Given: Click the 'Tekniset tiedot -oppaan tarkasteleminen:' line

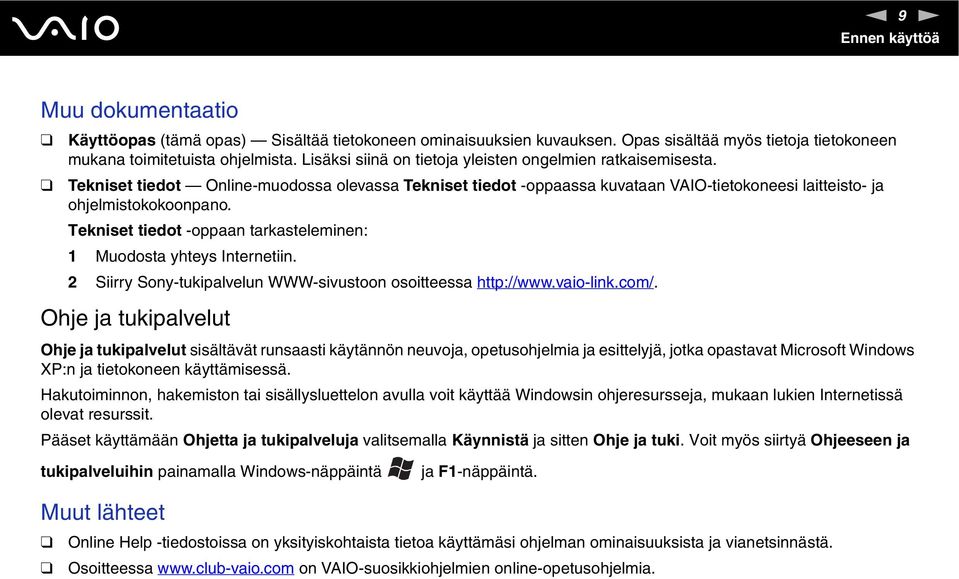Looking at the screenshot, I should [x=218, y=230].
